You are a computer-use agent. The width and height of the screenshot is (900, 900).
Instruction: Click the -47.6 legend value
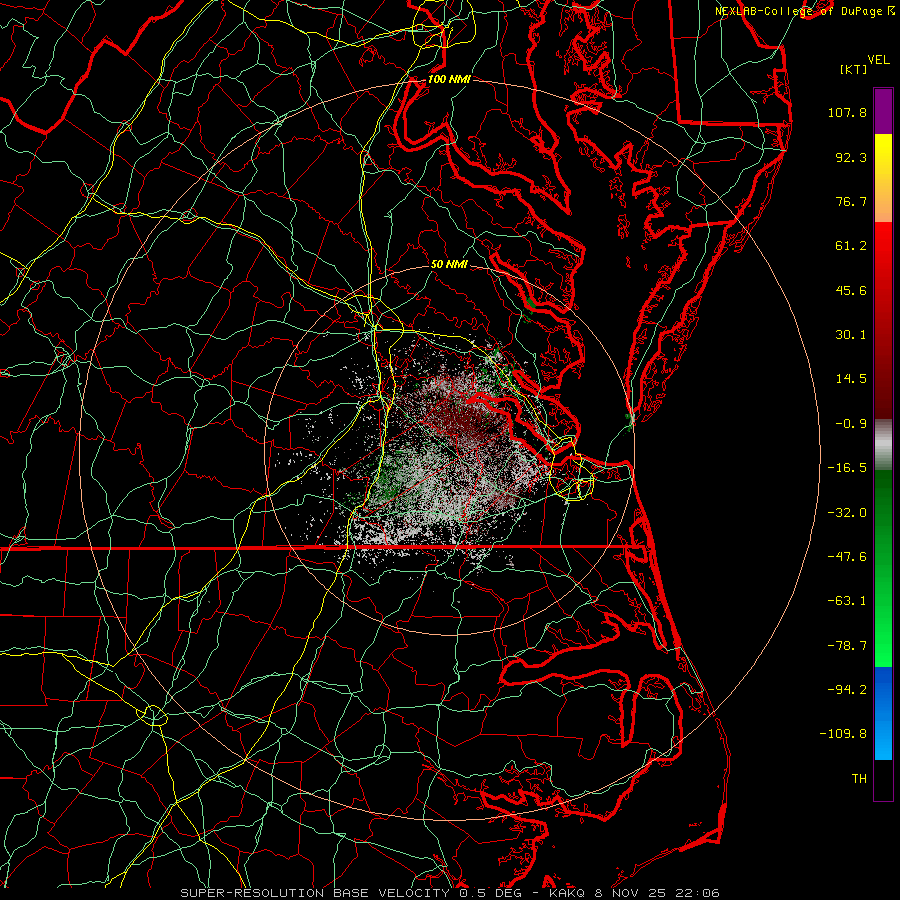[x=847, y=557]
